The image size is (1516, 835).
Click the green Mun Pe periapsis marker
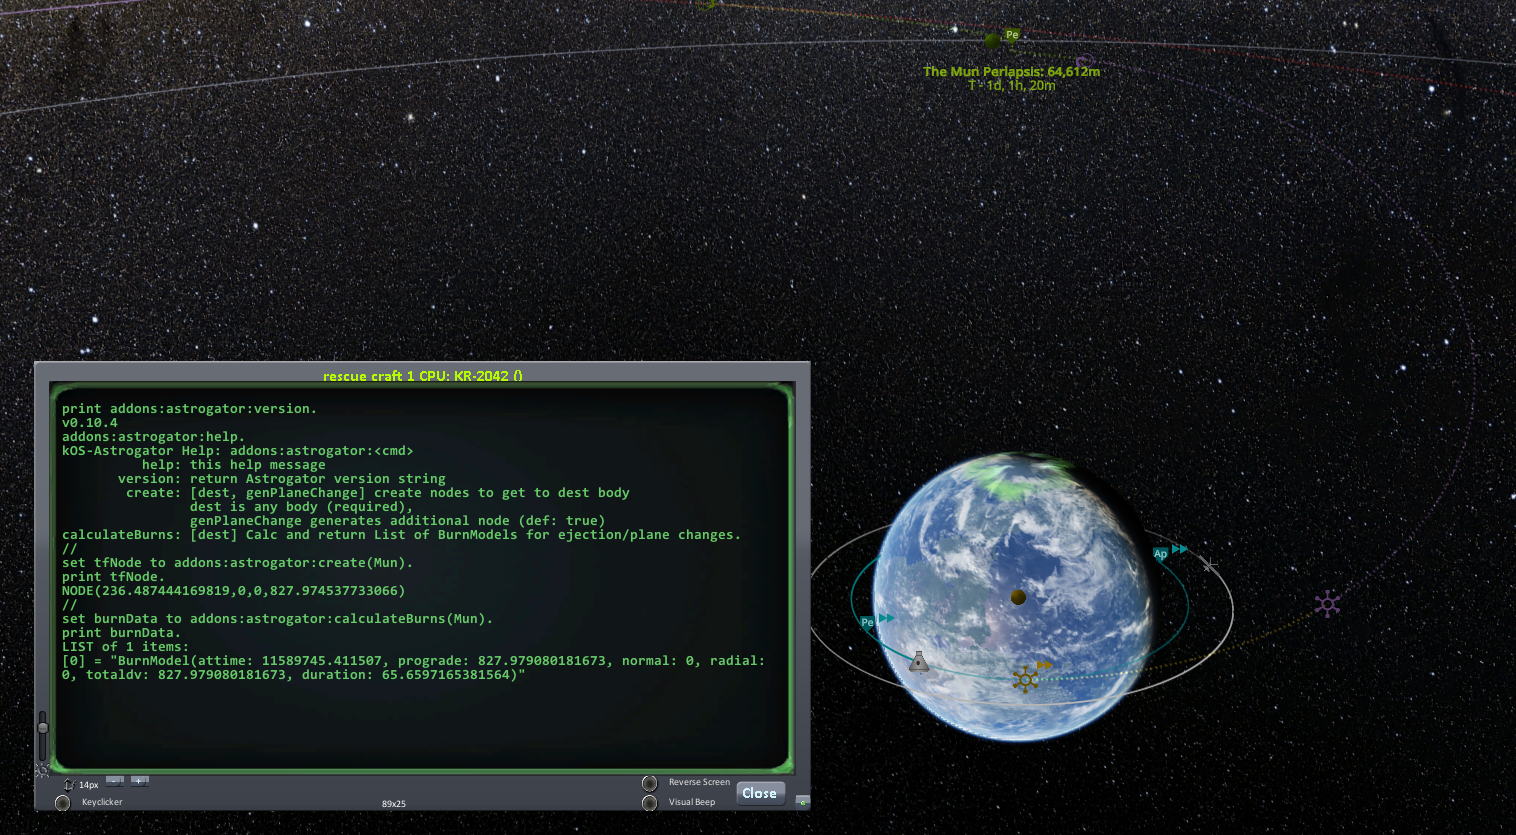[1012, 35]
